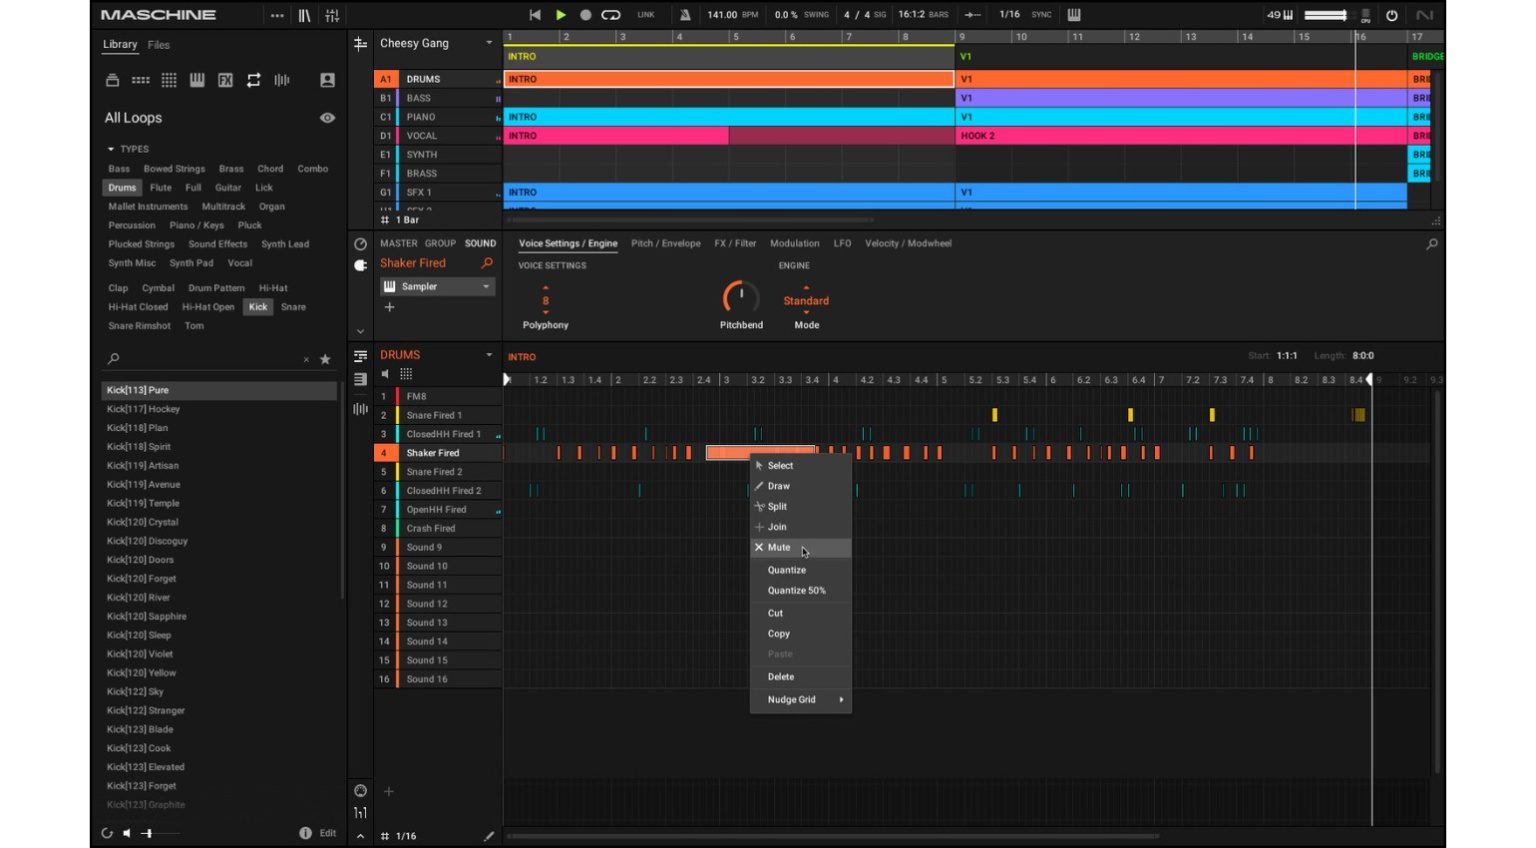Select Kick[119] Temple in the results list
Screen dimensions: 1536x848
[x=142, y=503]
